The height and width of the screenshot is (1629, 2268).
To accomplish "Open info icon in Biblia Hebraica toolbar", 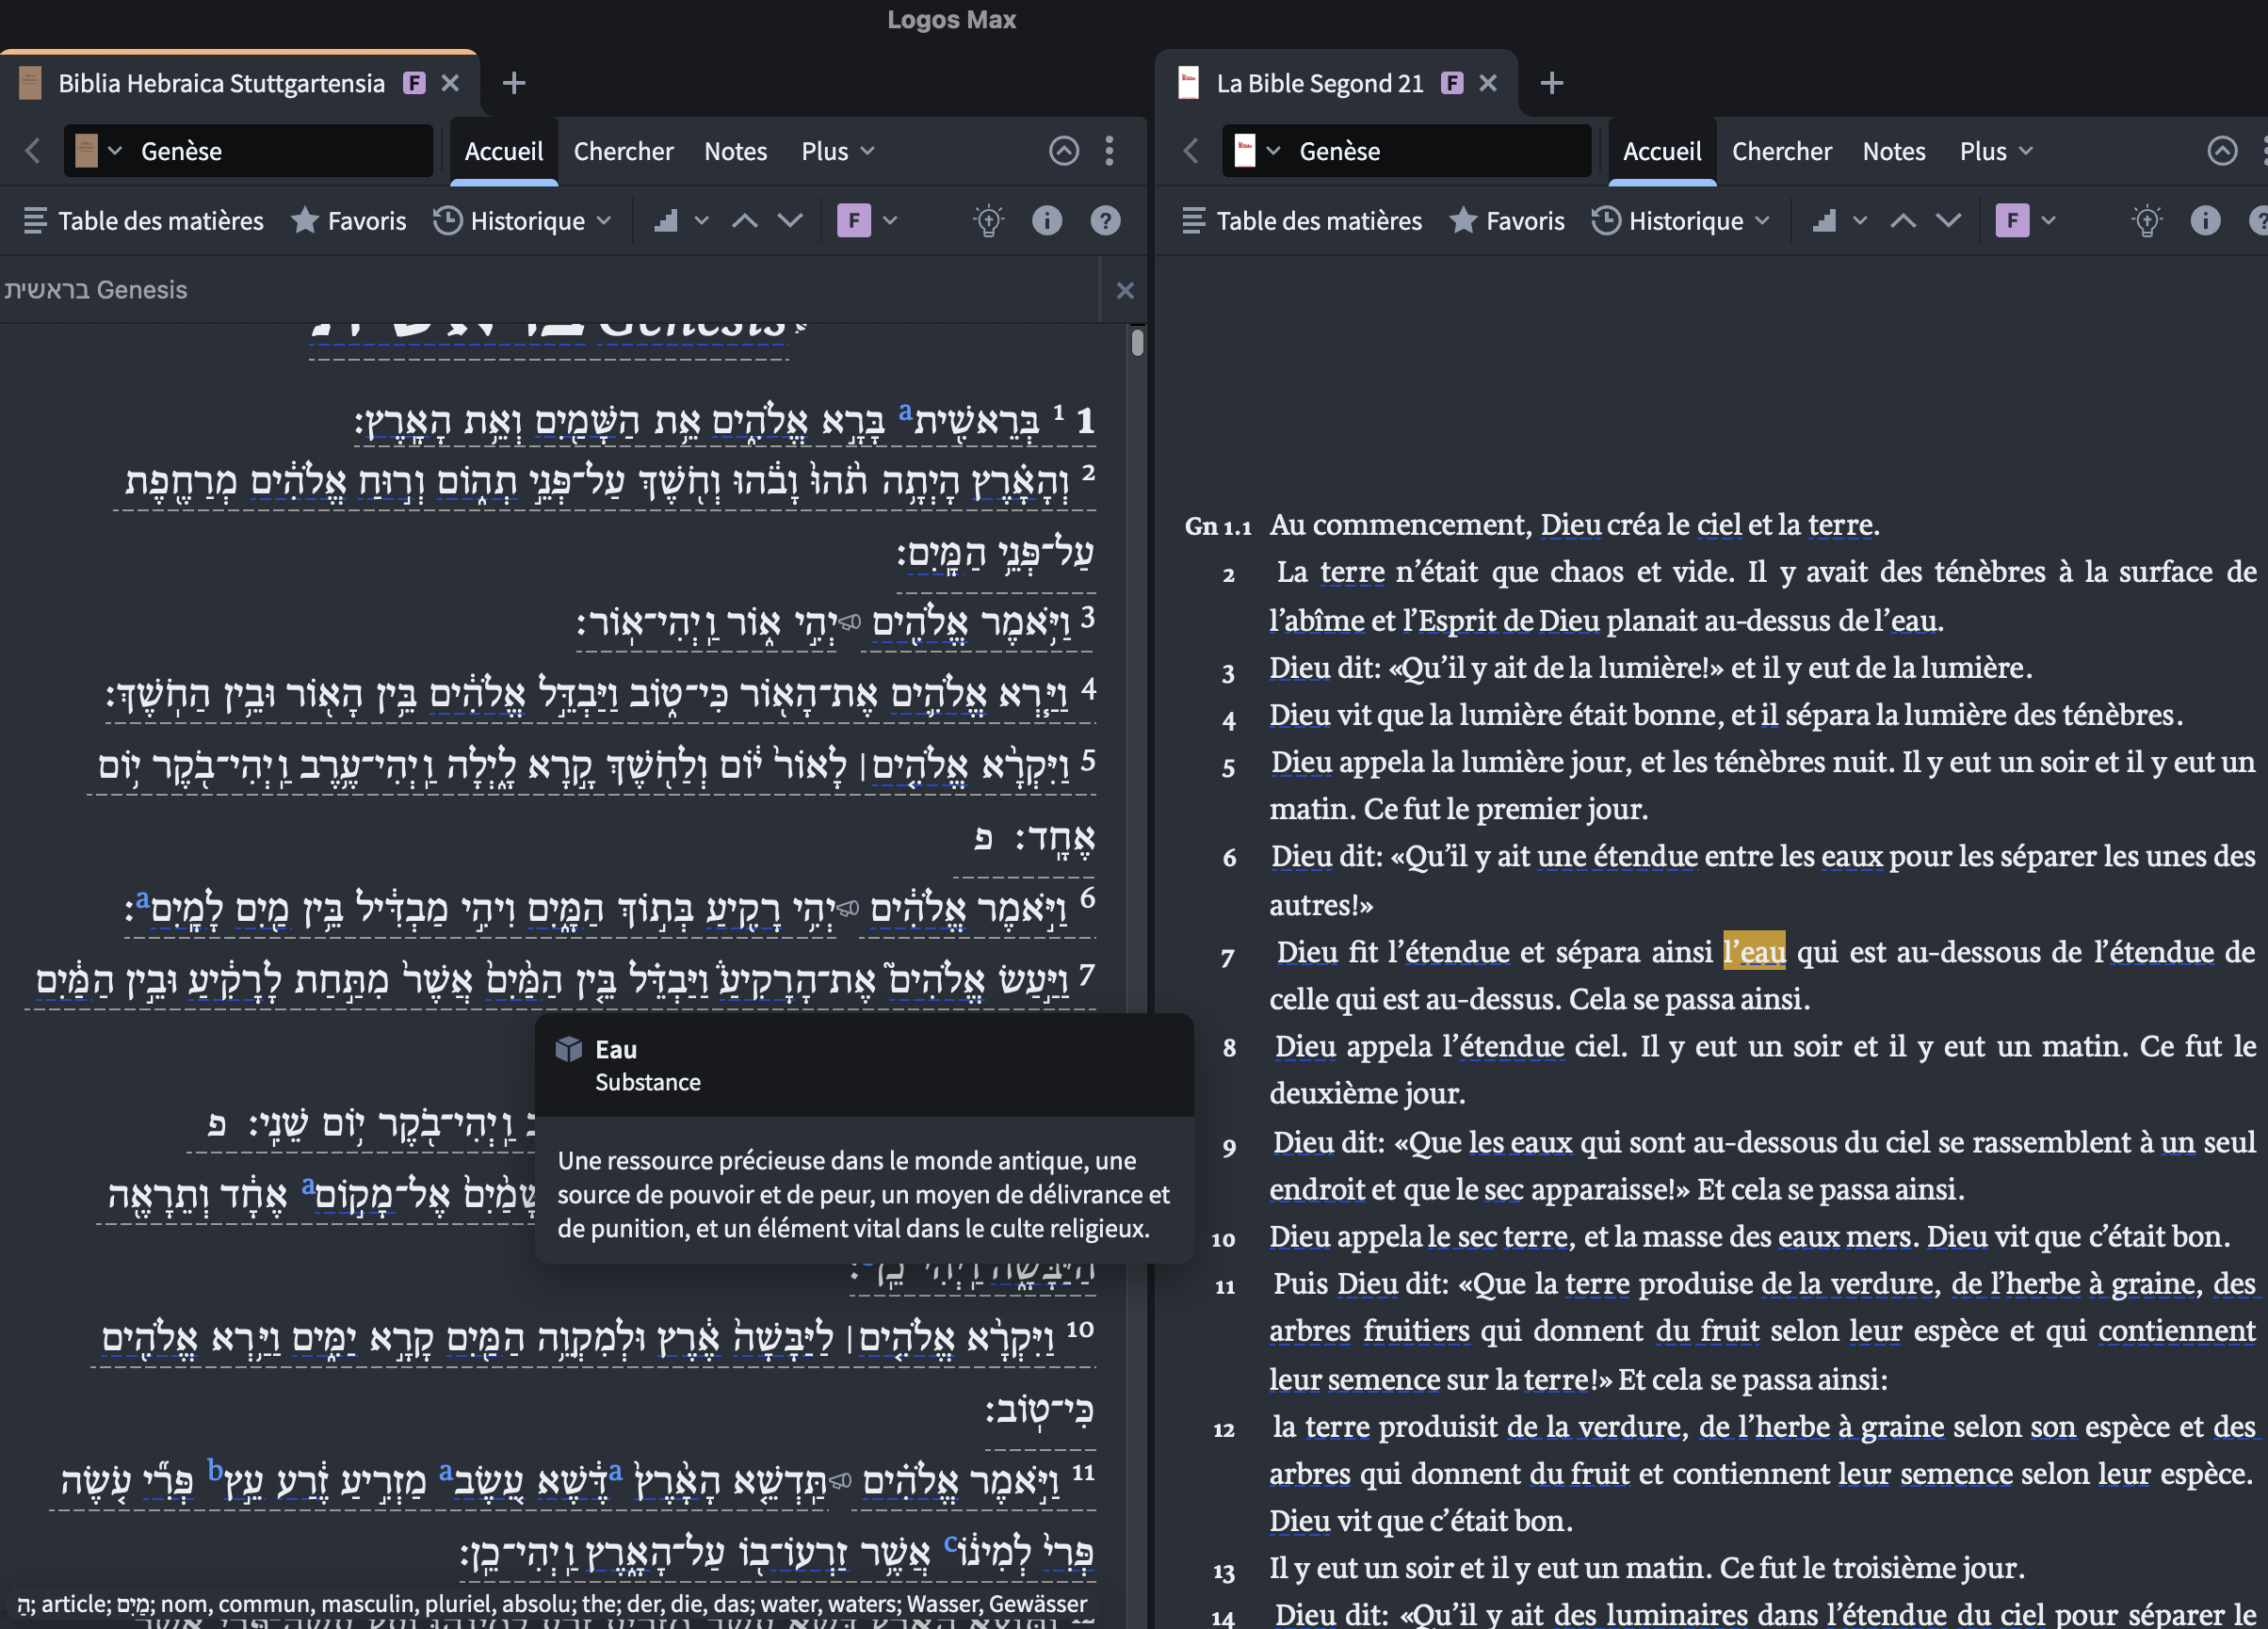I will (1046, 221).
